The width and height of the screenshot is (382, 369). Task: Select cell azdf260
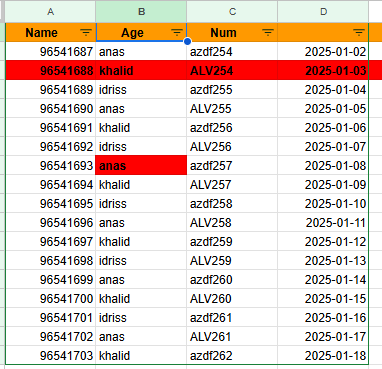pos(232,280)
